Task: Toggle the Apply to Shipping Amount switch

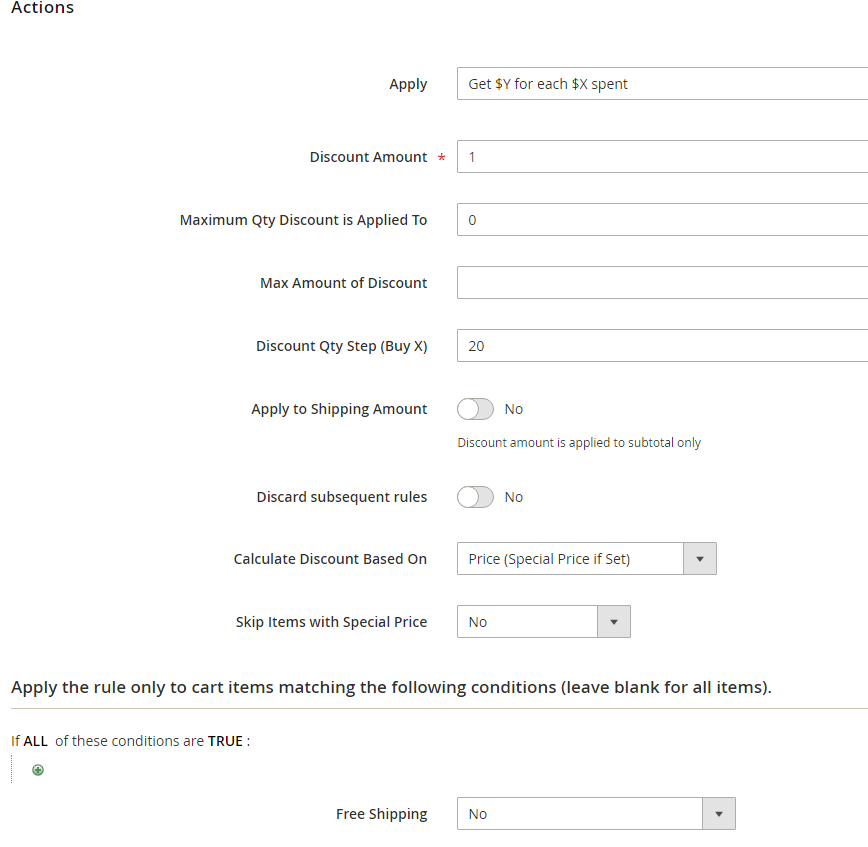Action: coord(475,409)
